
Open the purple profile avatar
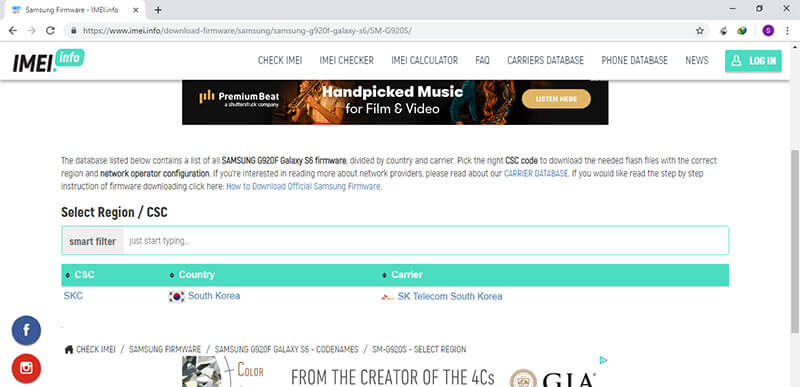(768, 31)
